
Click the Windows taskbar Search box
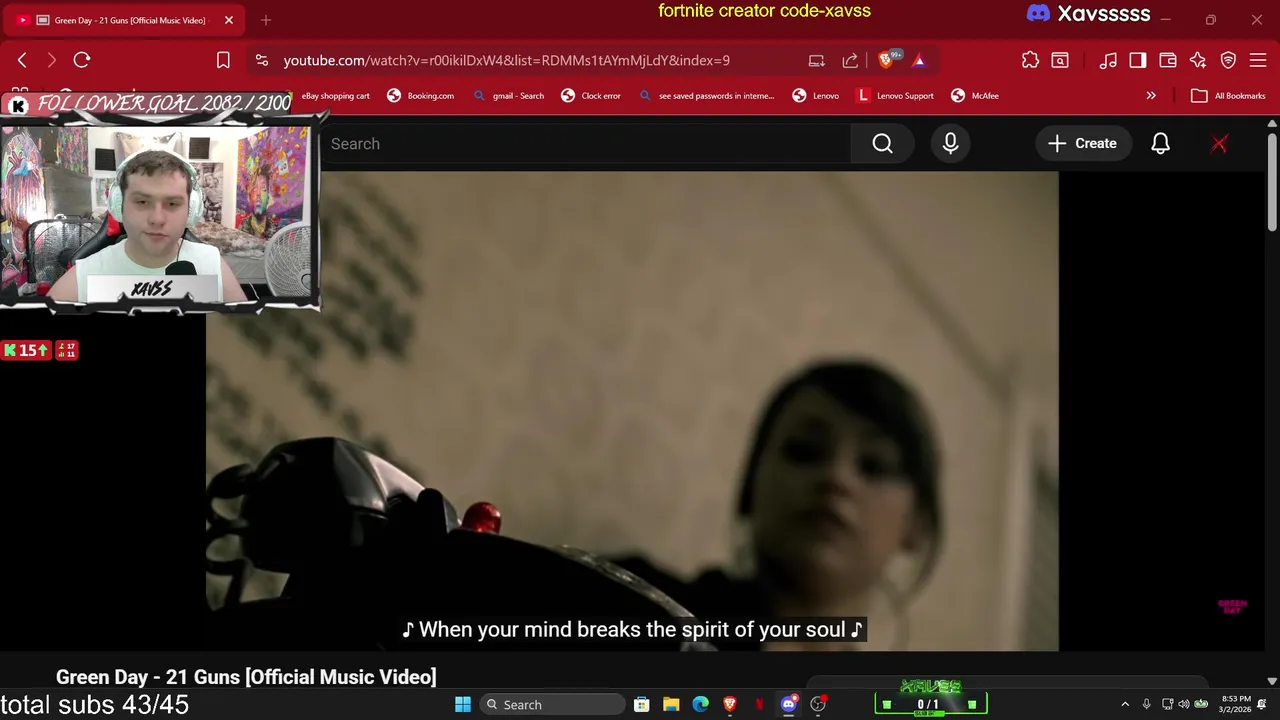[551, 705]
